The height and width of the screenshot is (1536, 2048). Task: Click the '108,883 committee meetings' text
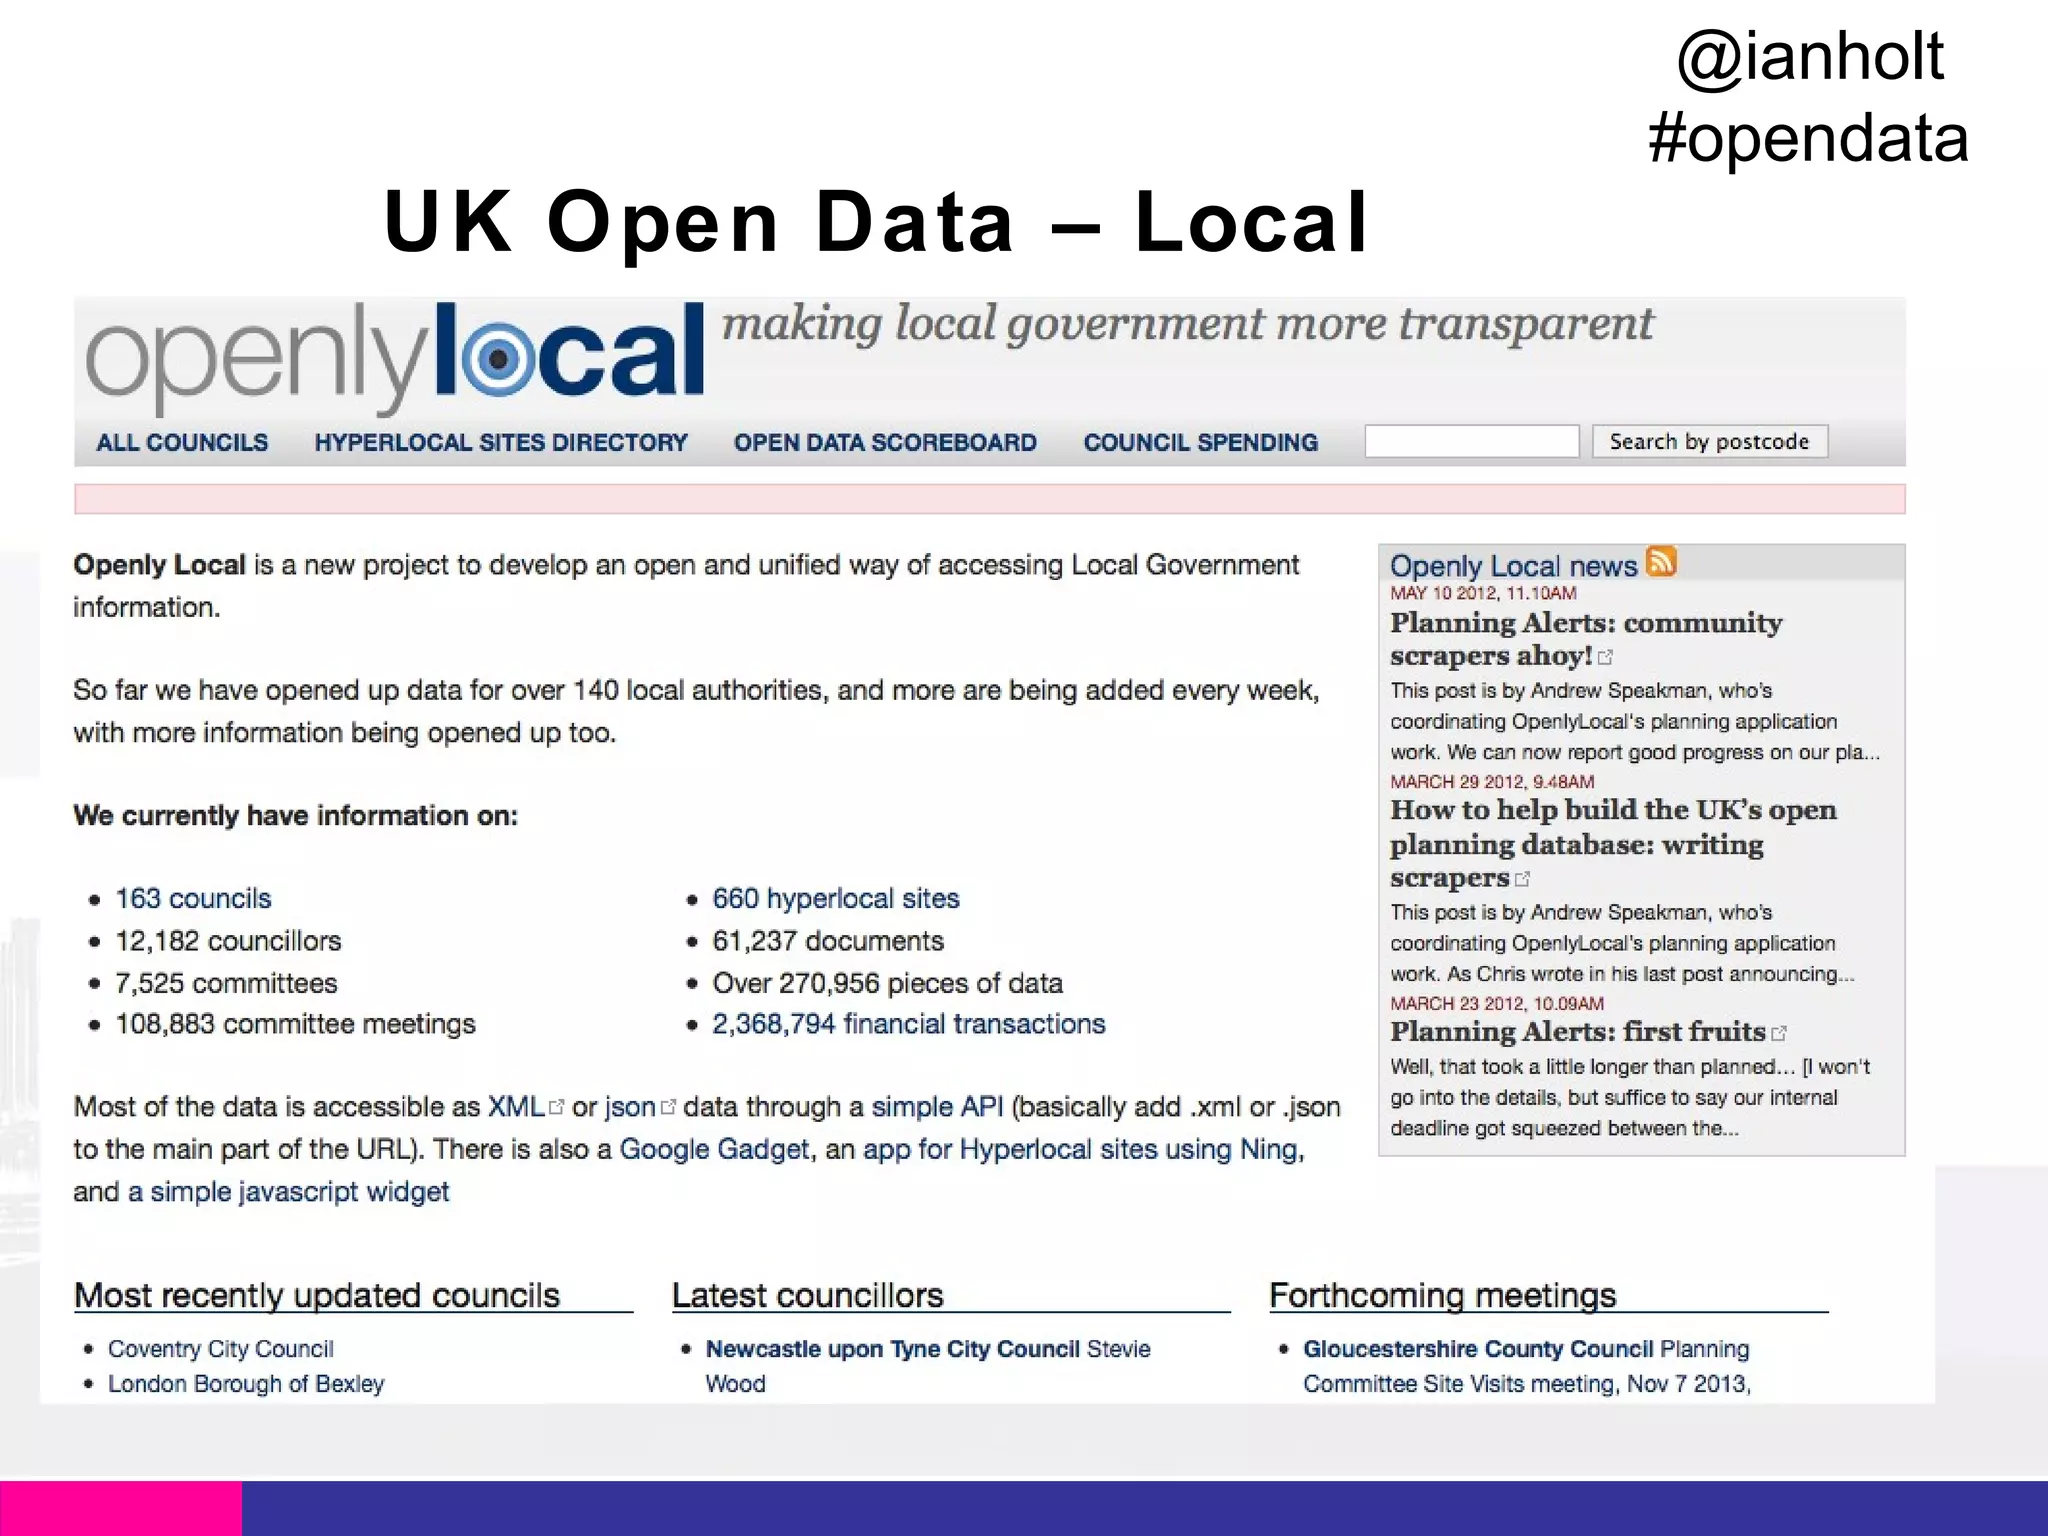(295, 1024)
